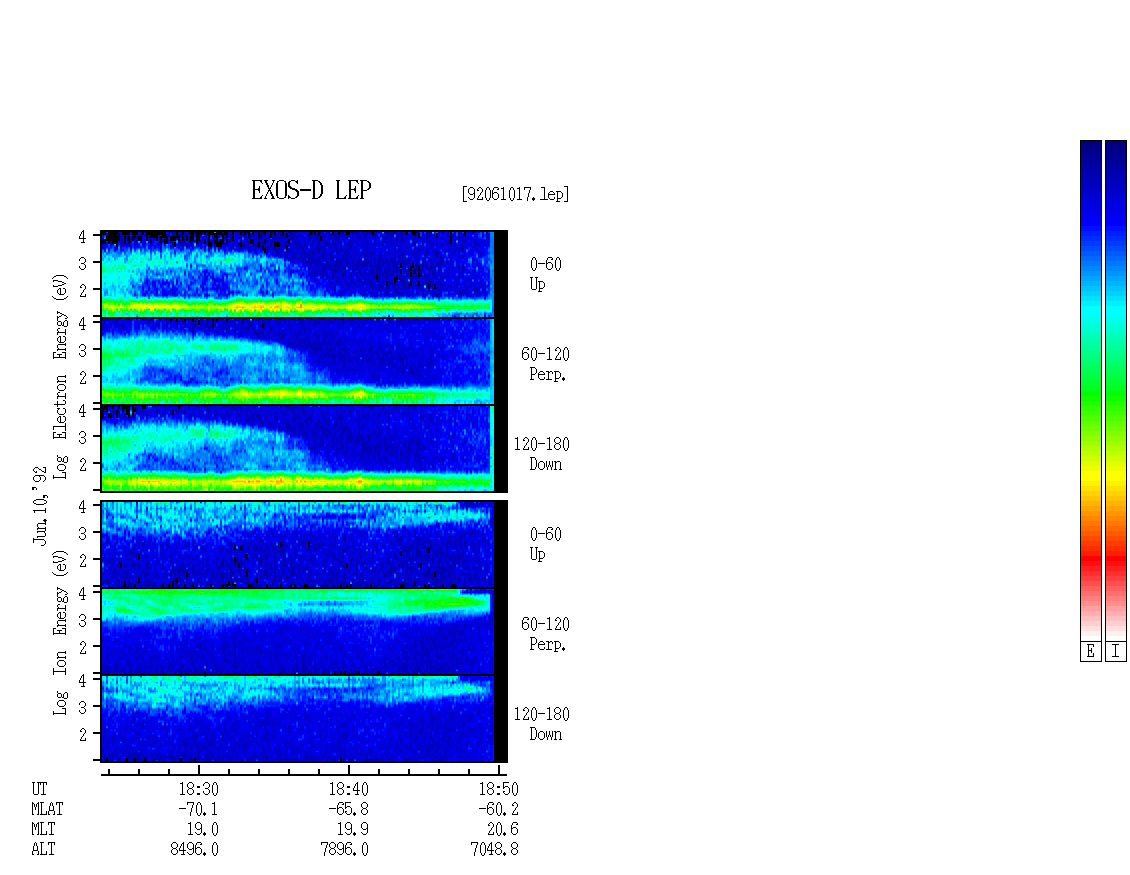This screenshot has height=875, width=1130.
Task: Click the 0-60 Up label beside ion panel
Action: click(546, 544)
